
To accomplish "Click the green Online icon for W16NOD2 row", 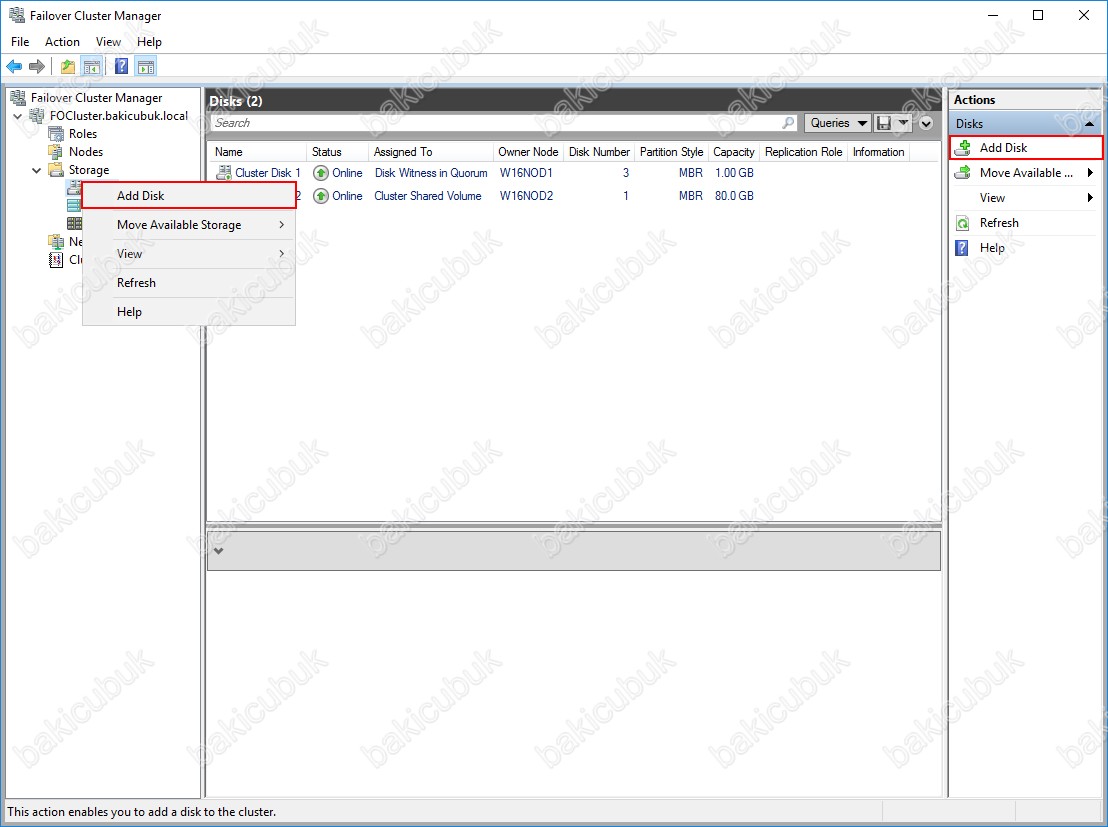I will (321, 196).
